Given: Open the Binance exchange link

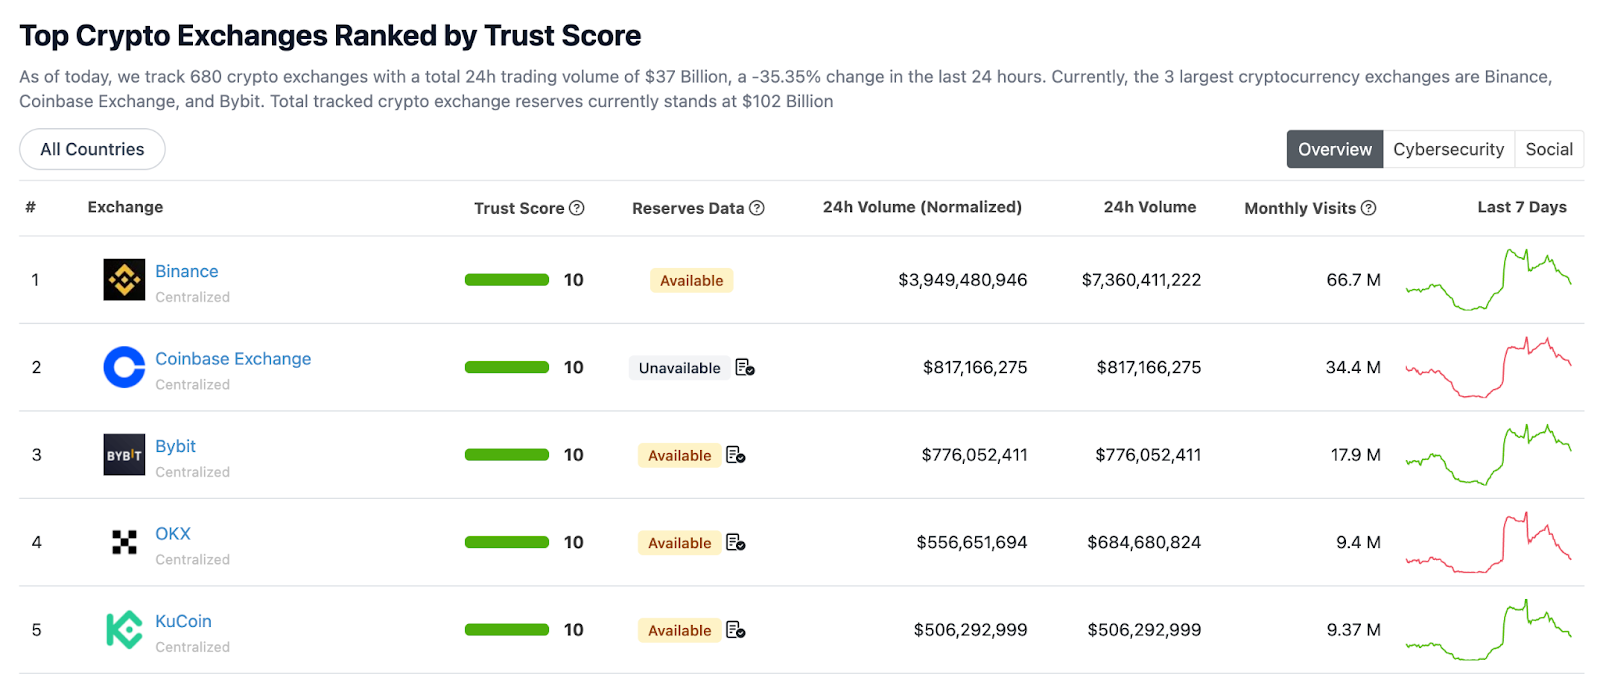Looking at the screenshot, I should [187, 271].
